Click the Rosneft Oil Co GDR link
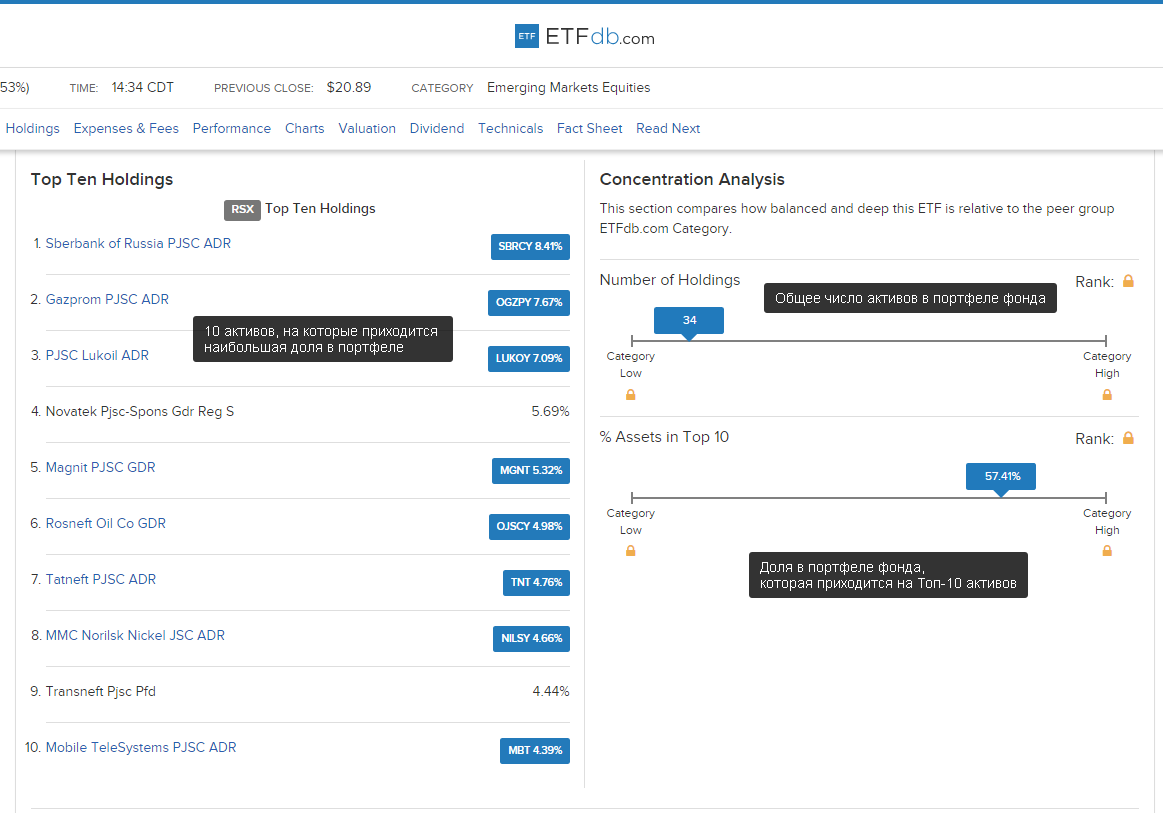 pyautogui.click(x=105, y=523)
